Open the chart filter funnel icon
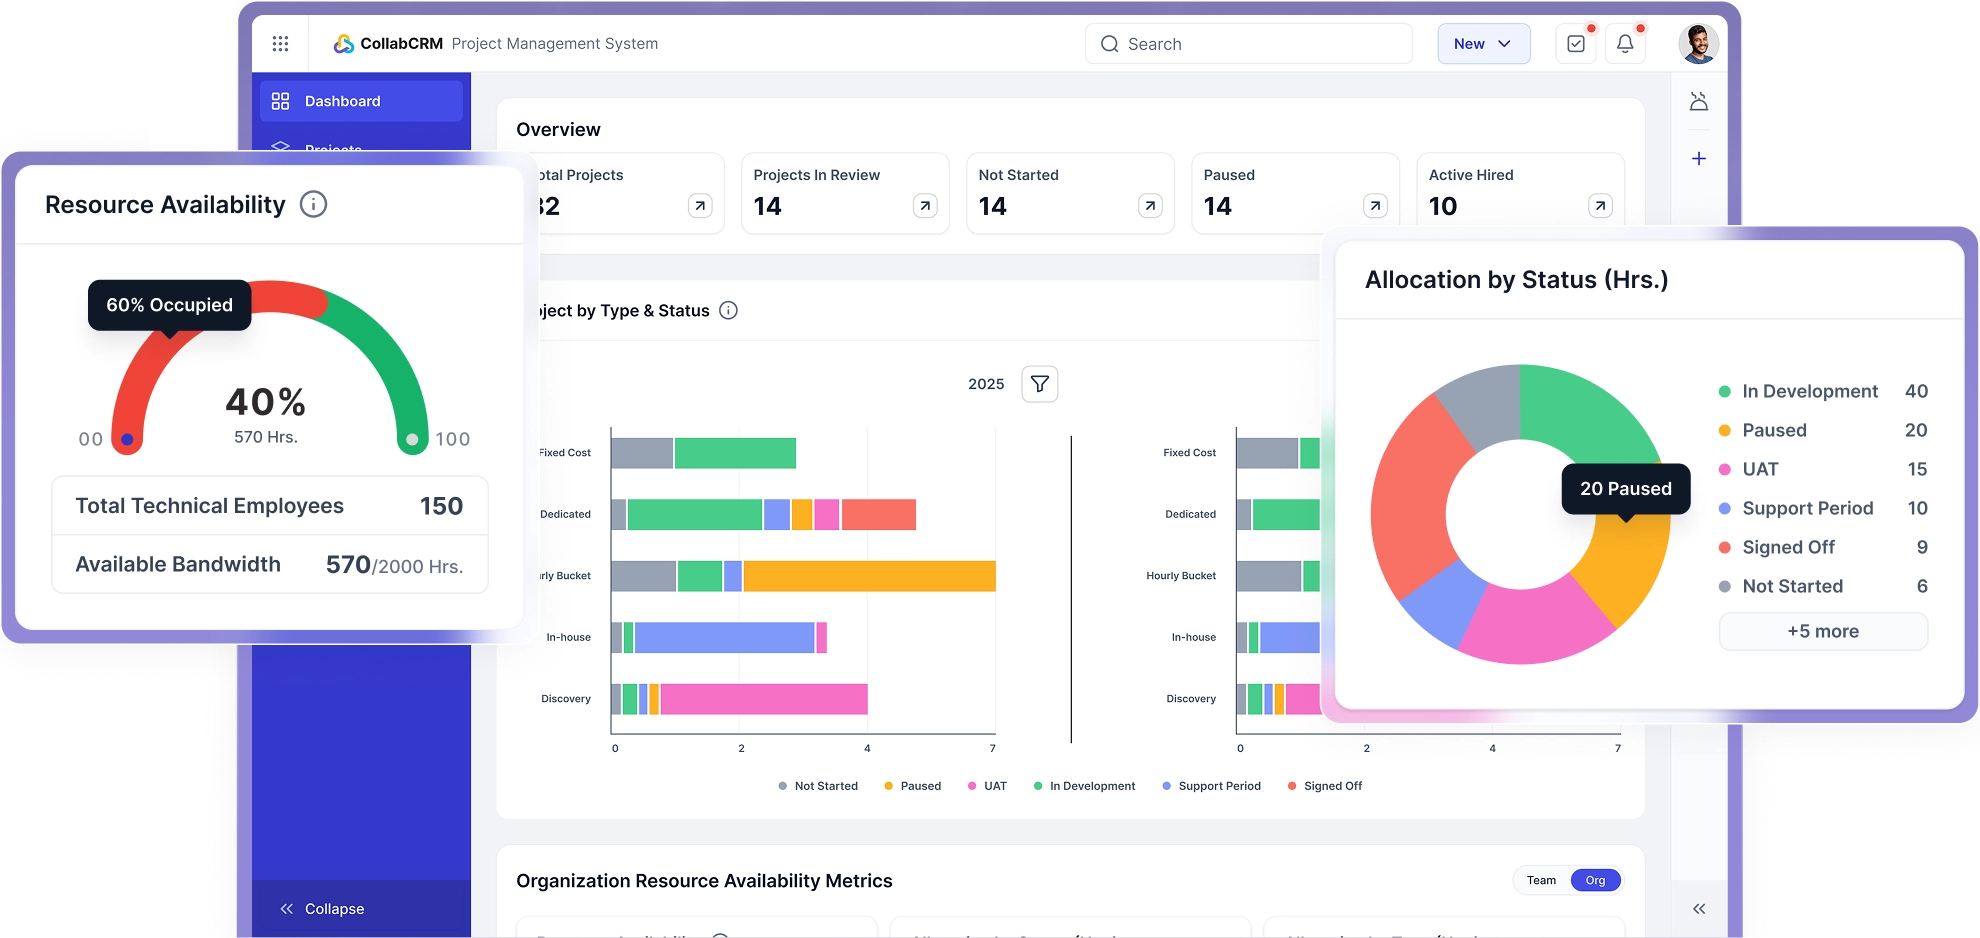Screen dimensions: 1980x938 click(1040, 384)
